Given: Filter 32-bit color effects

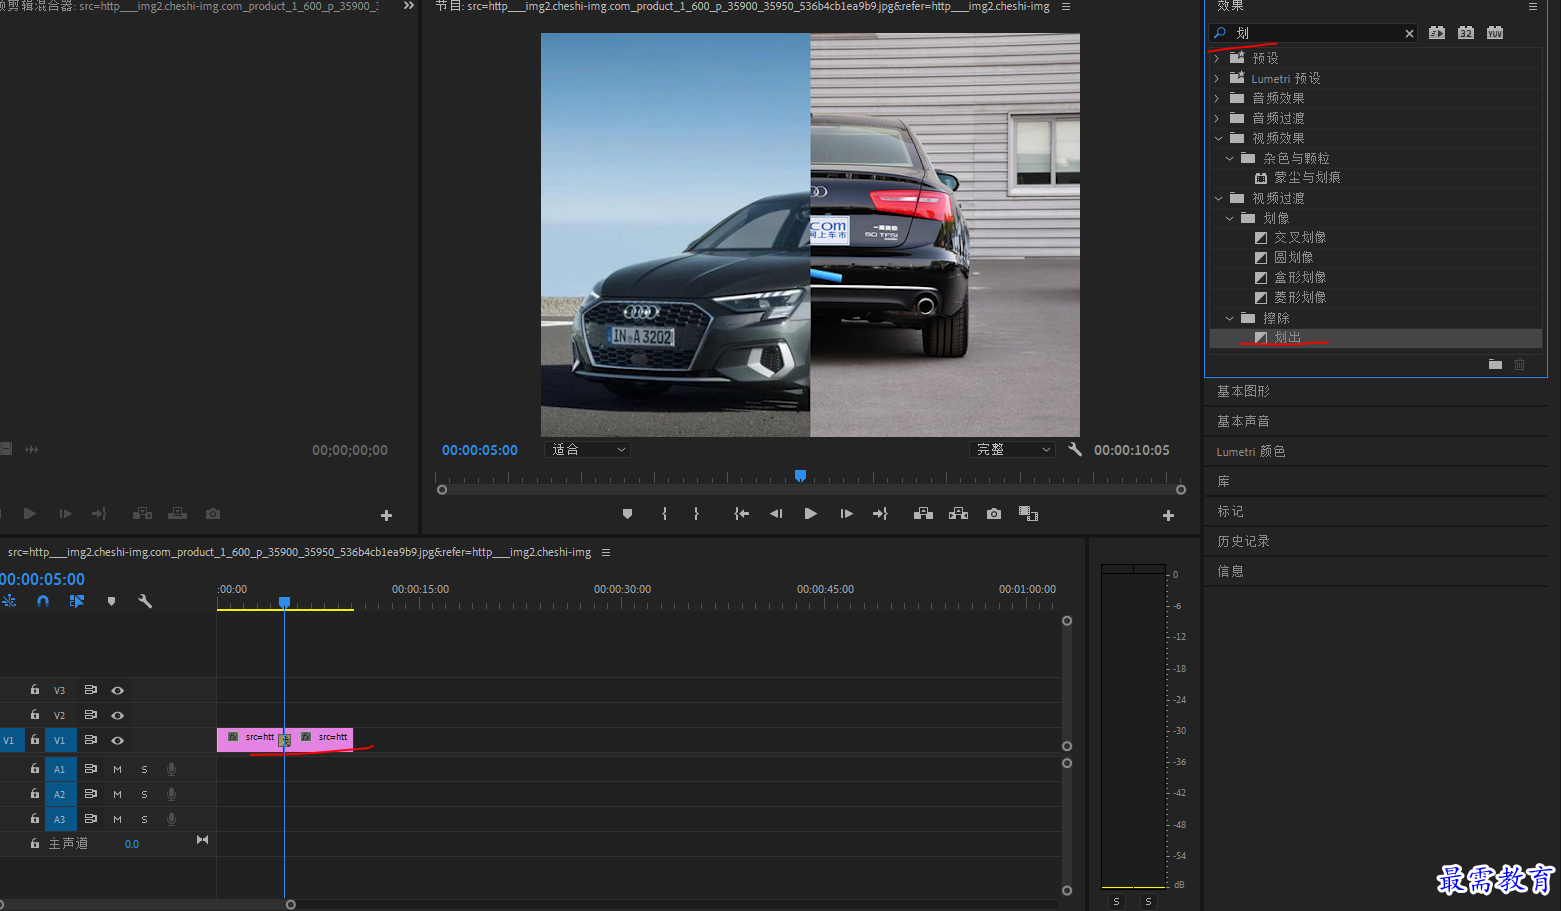Looking at the screenshot, I should pyautogui.click(x=1466, y=33).
